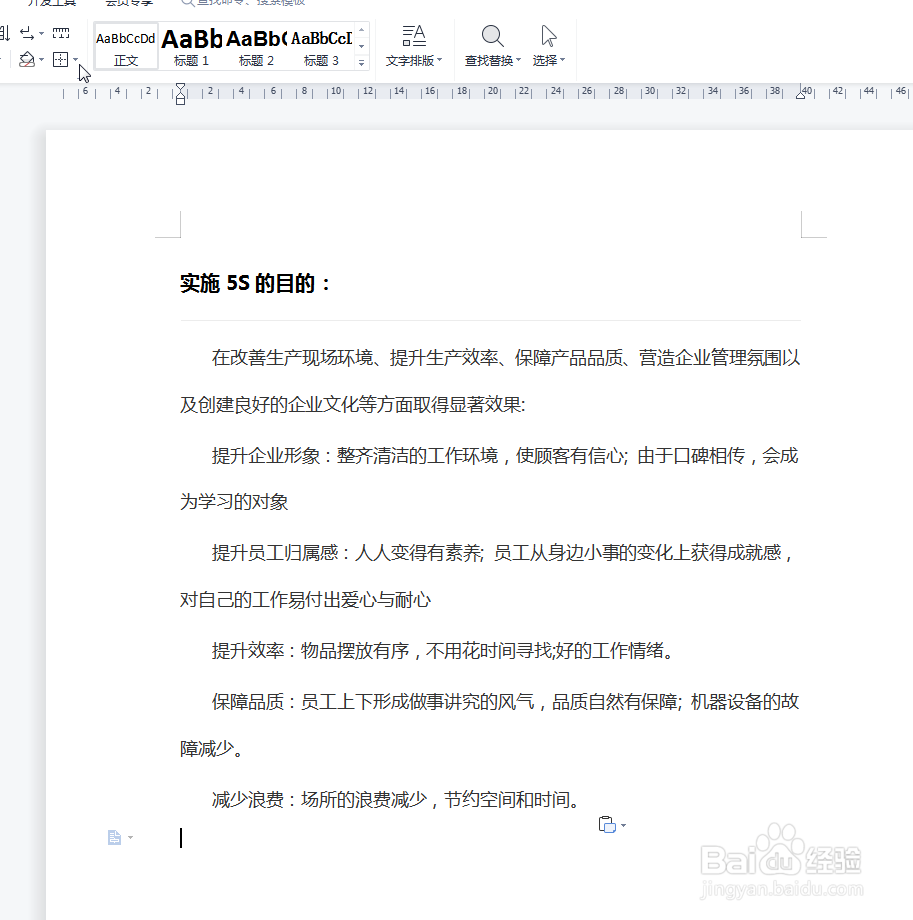Screen dimensions: 913x920
Task: Open the paragraph layout dropdown arrow in margin
Action: (x=130, y=837)
